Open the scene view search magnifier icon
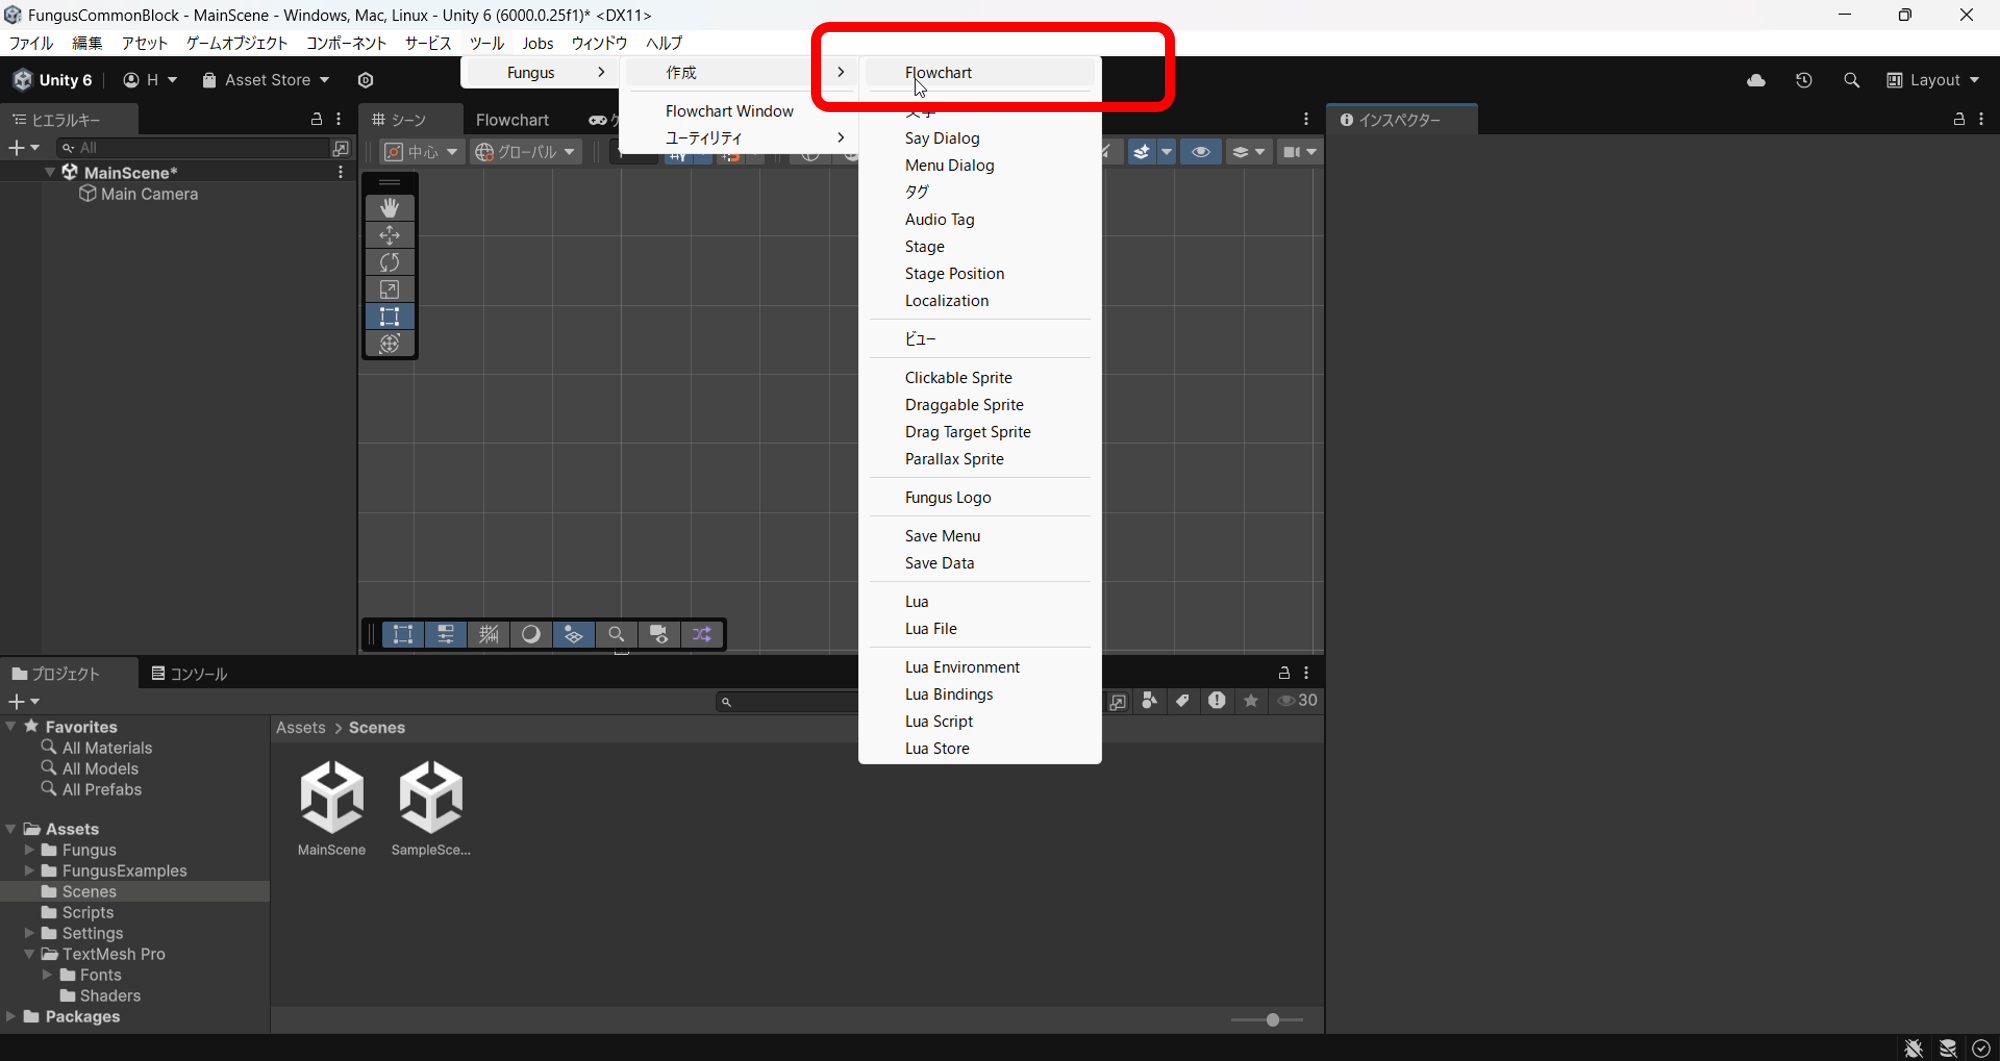The width and height of the screenshot is (2000, 1061). (x=616, y=634)
